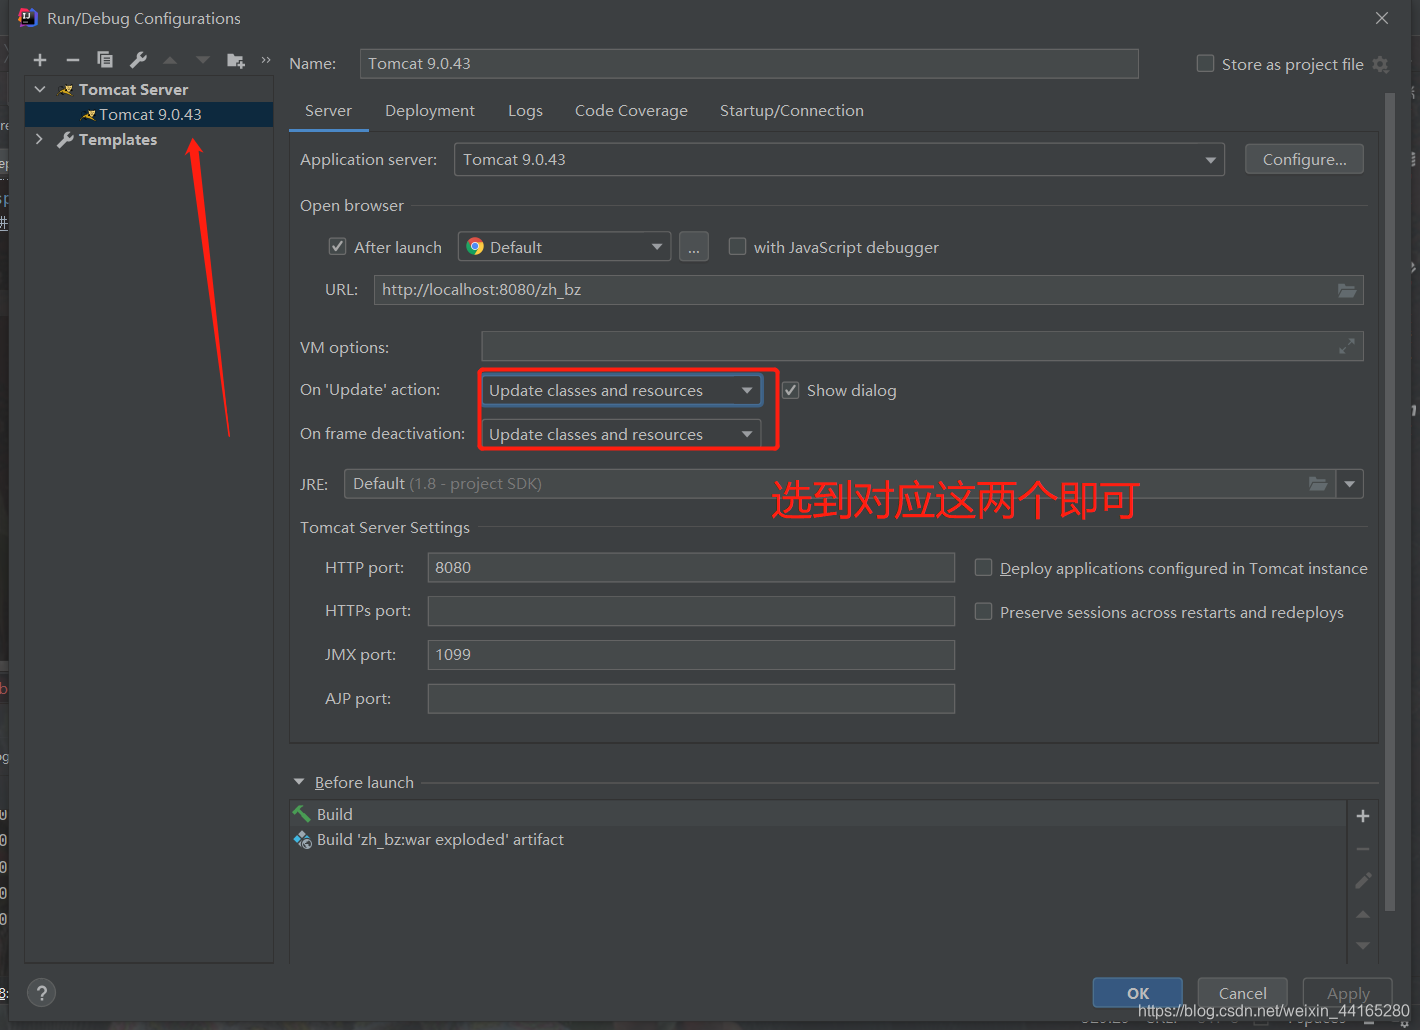The height and width of the screenshot is (1030, 1420).
Task: Expand the Templates tree node
Action: 39,139
